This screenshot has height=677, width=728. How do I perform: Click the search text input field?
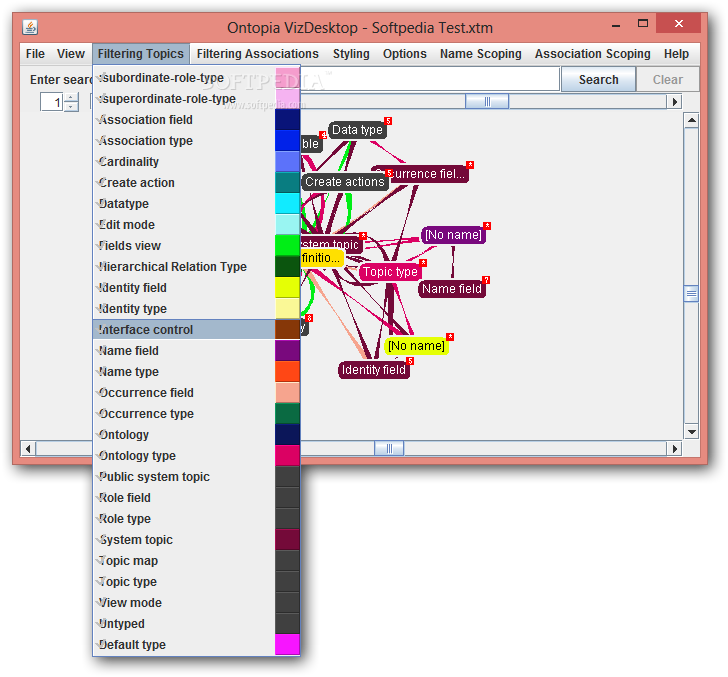pos(429,79)
